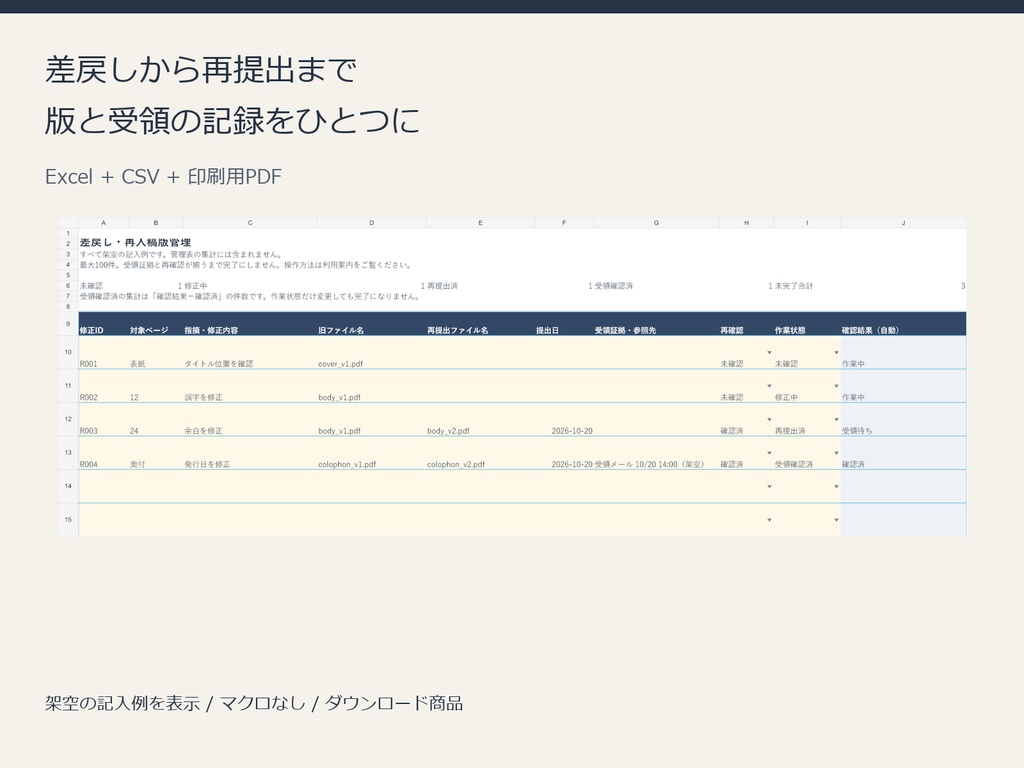Screen dimensions: 1024x768
Task: Click the 修正中 status cell in row R002
Action: point(807,387)
